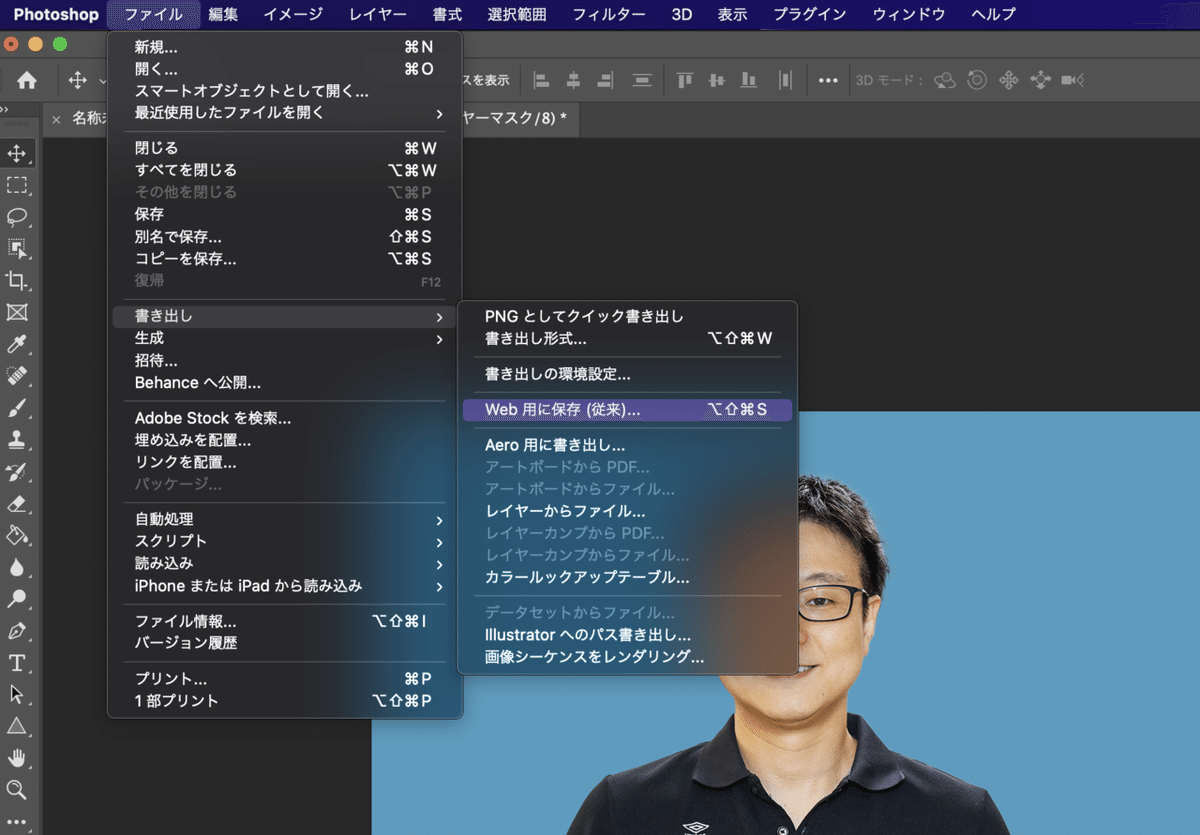Select the Crop tool
Image resolution: width=1200 pixels, height=835 pixels.
click(17, 281)
